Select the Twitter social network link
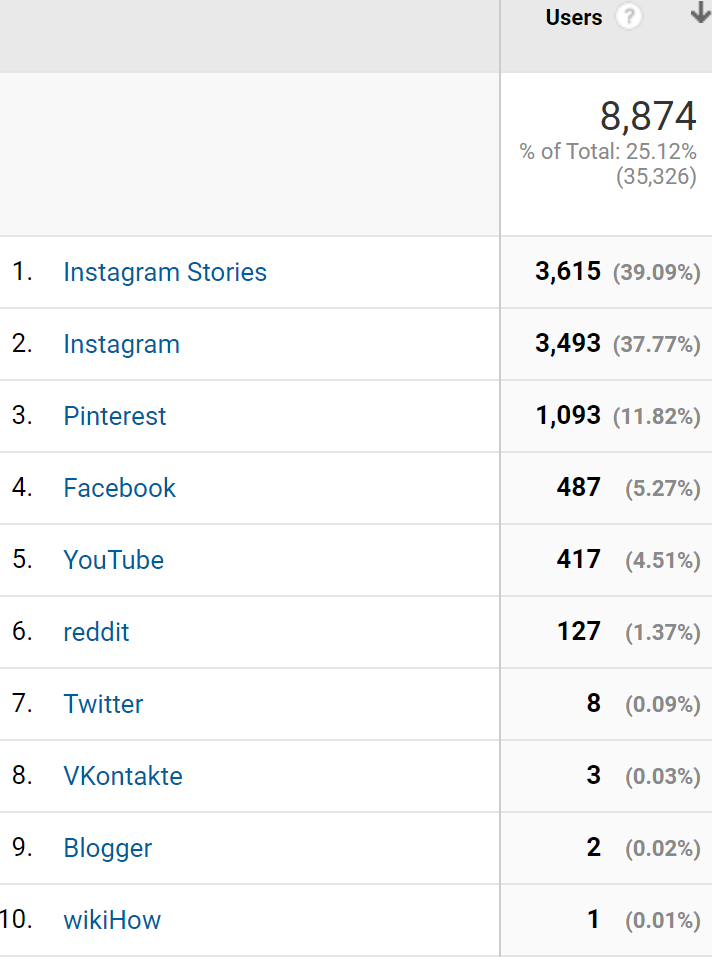 [103, 704]
